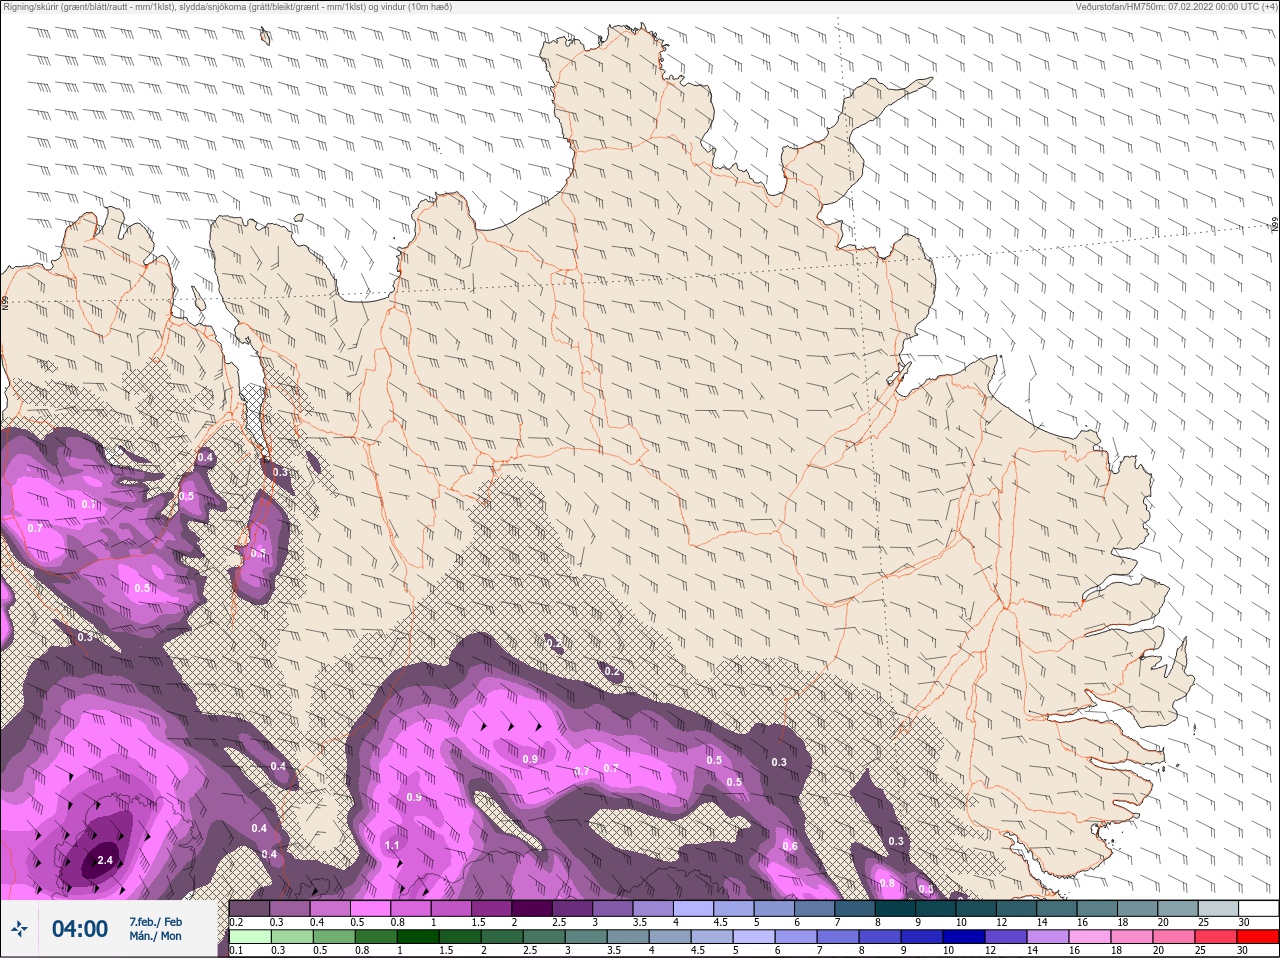The image size is (1280, 958).
Task: Select white snow swatch after value 30
Action: (x=1259, y=908)
